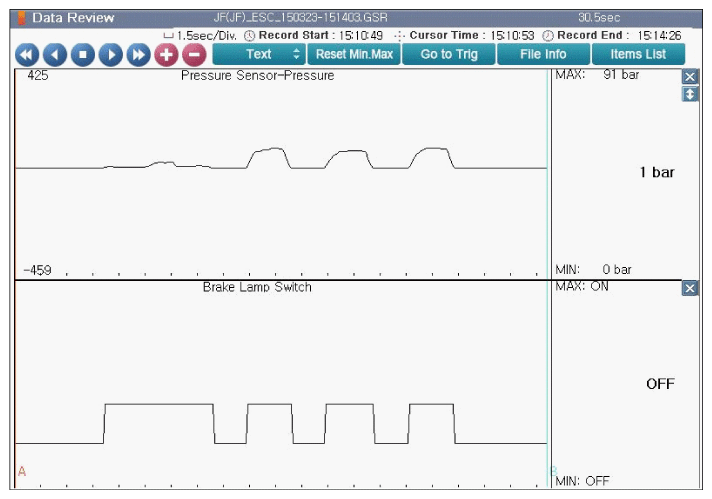Viewport: 712px width, 499px height.
Task: Fast forward with the double right arrows
Action: [138, 55]
